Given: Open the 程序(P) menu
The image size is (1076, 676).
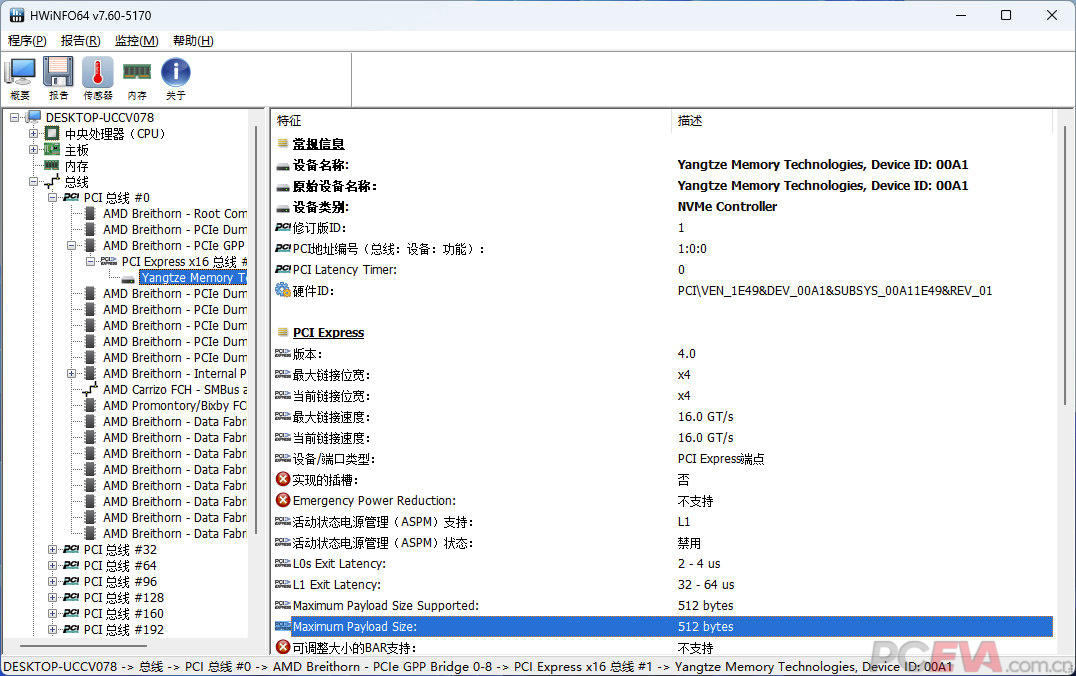Looking at the screenshot, I should click(x=27, y=40).
